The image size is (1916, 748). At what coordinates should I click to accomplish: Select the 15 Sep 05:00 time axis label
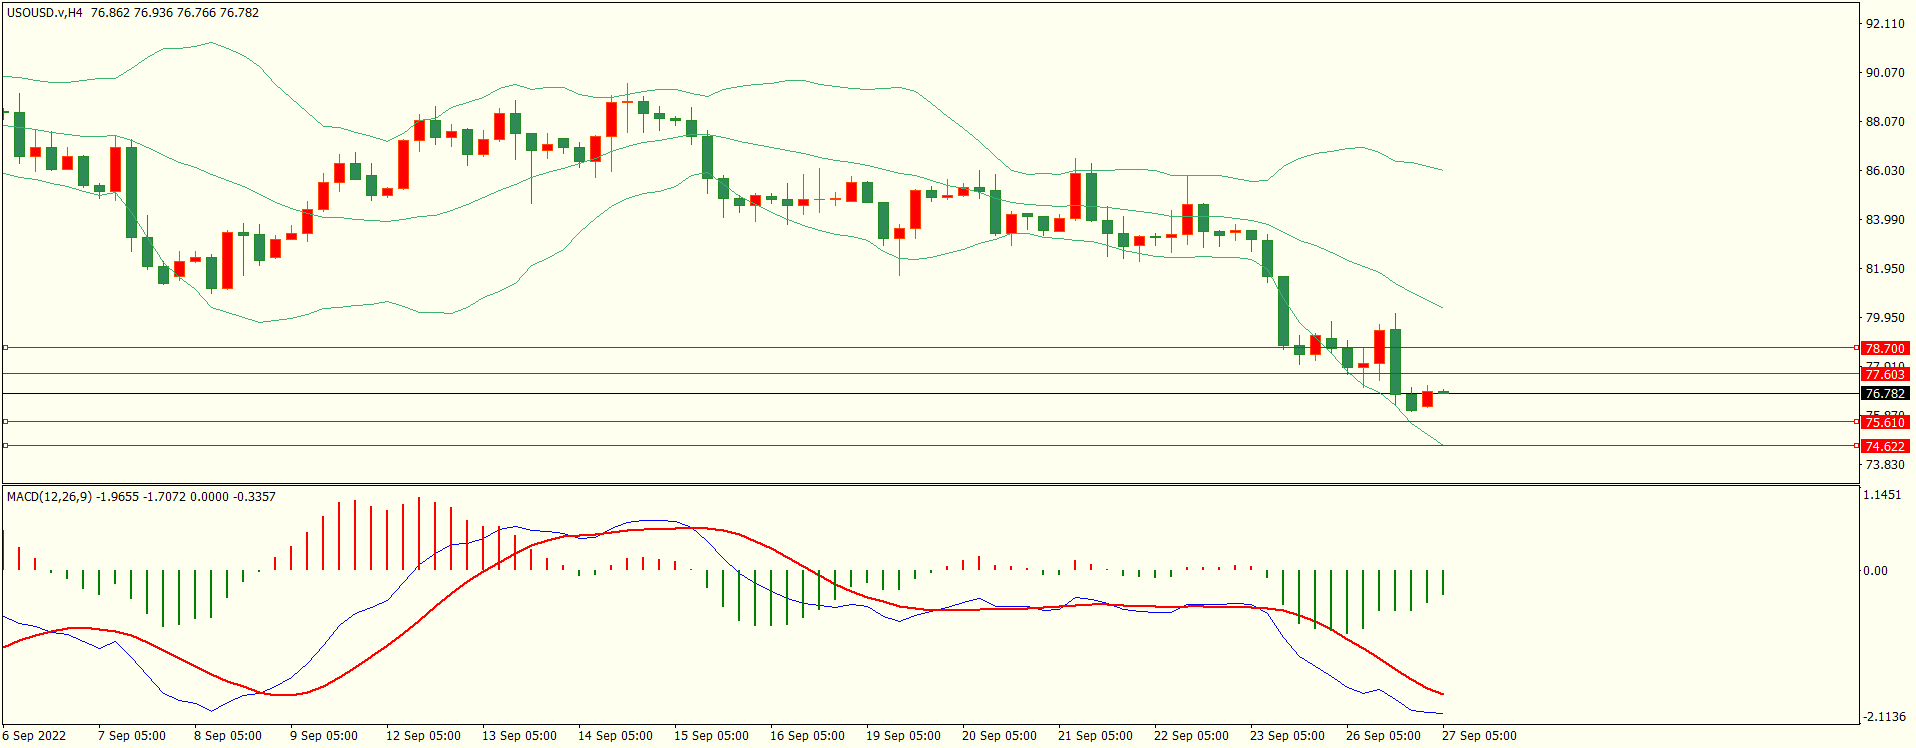coord(711,736)
